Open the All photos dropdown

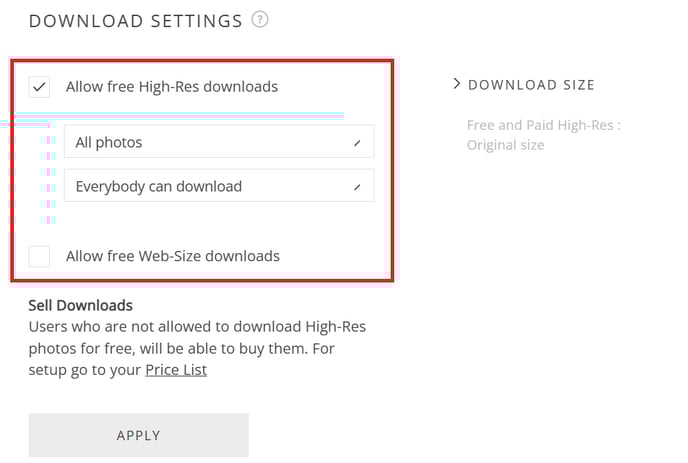(219, 142)
